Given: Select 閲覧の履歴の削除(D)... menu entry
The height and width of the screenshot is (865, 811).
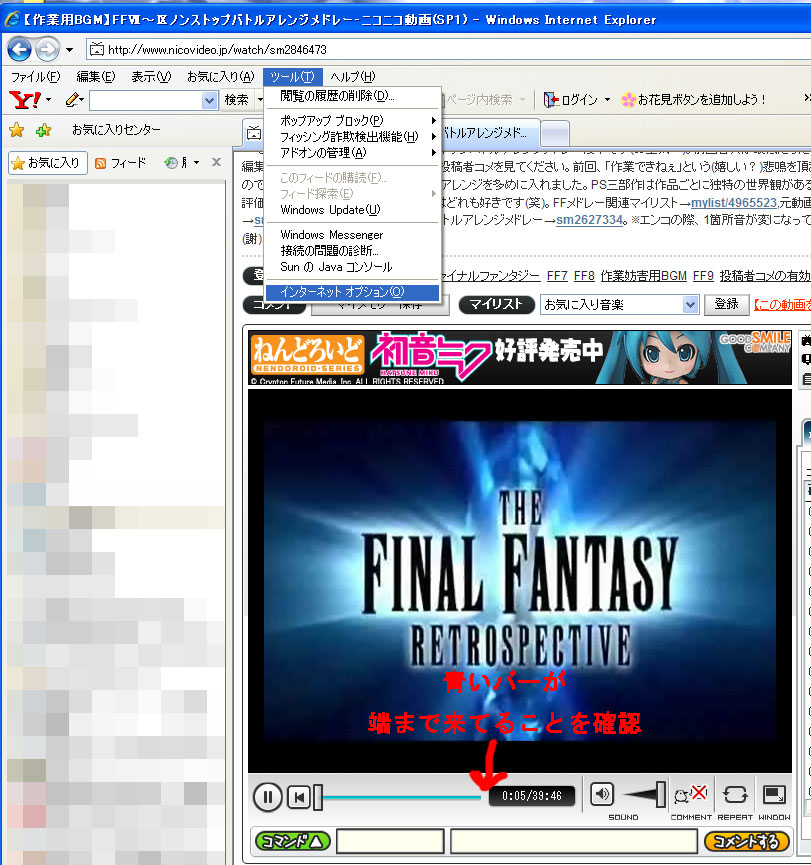Looking at the screenshot, I should (x=352, y=96).
